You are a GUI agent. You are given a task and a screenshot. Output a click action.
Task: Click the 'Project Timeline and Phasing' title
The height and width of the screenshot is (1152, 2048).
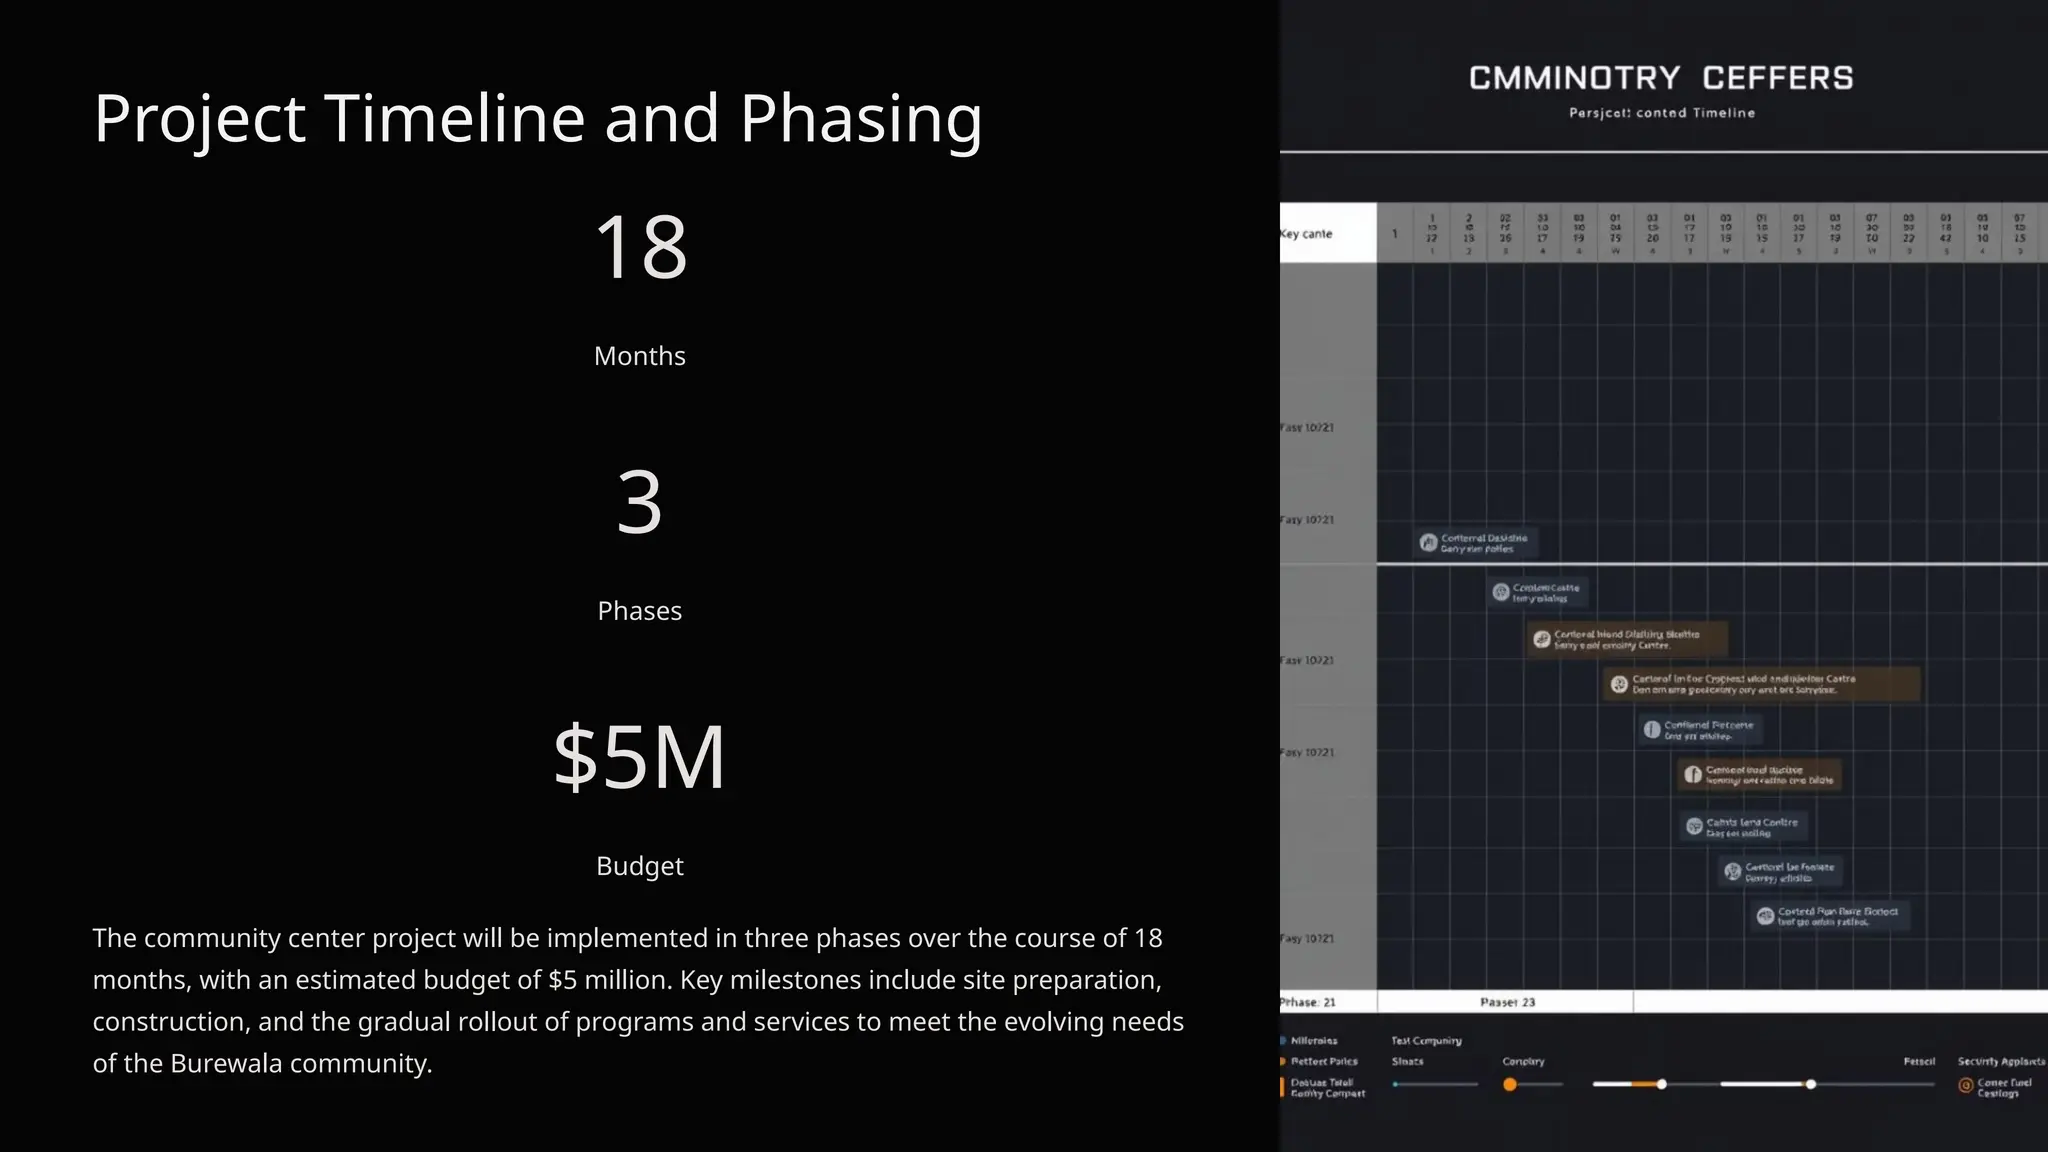[538, 119]
